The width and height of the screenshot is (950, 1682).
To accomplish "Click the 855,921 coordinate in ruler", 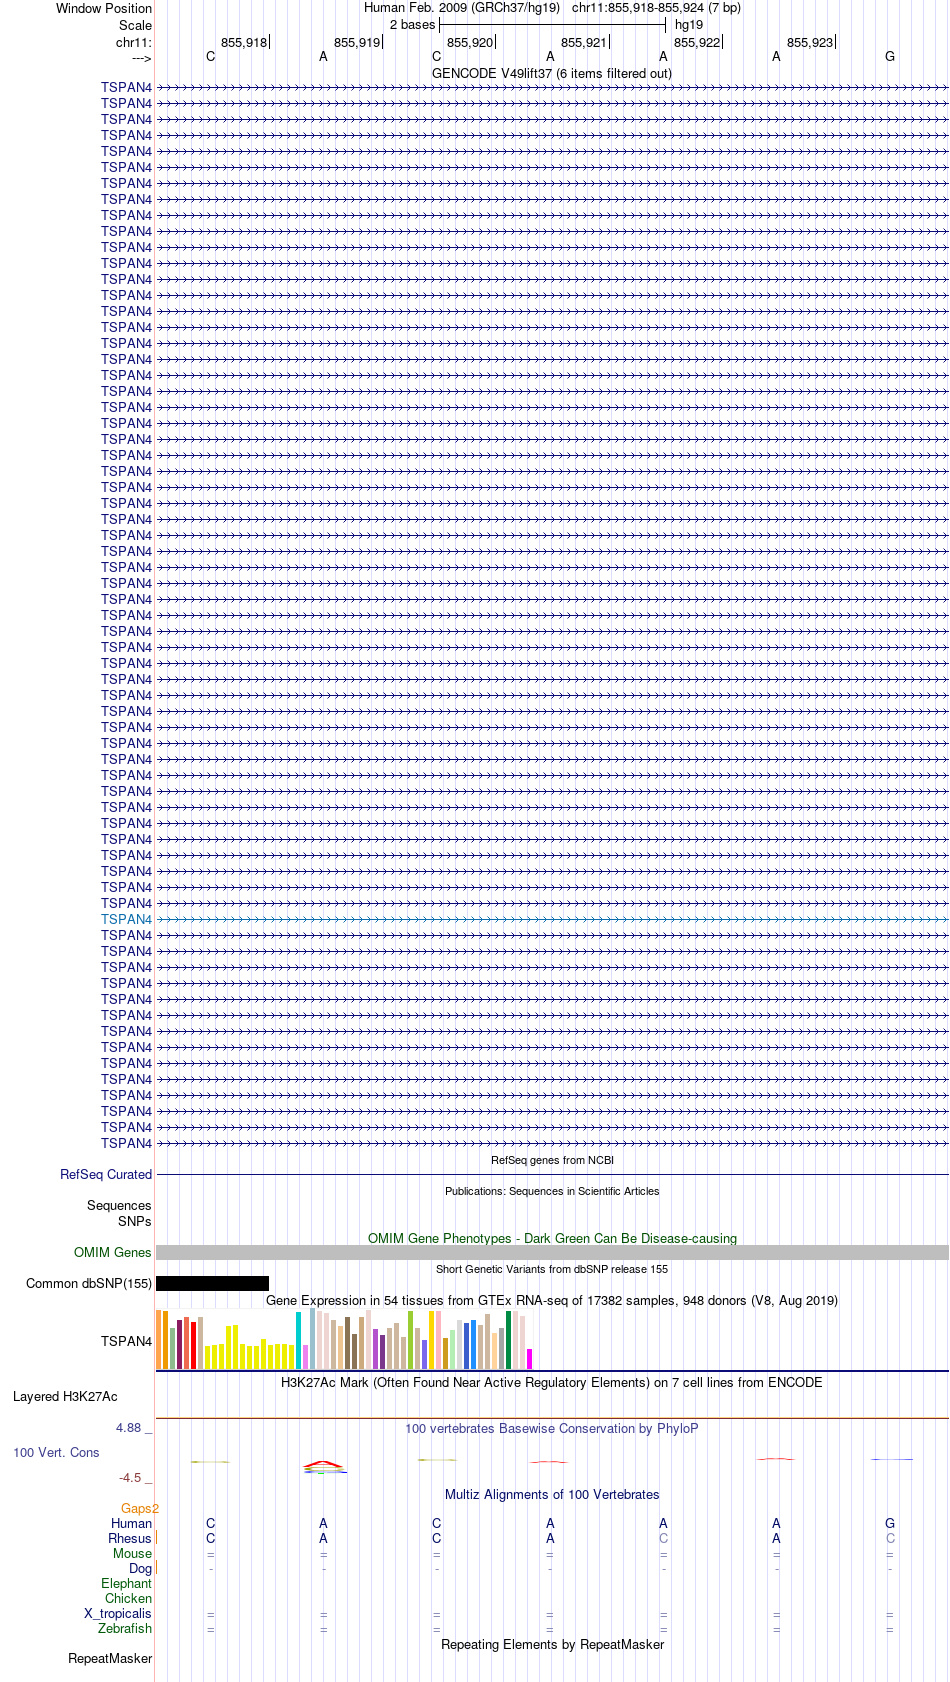I will (x=584, y=42).
